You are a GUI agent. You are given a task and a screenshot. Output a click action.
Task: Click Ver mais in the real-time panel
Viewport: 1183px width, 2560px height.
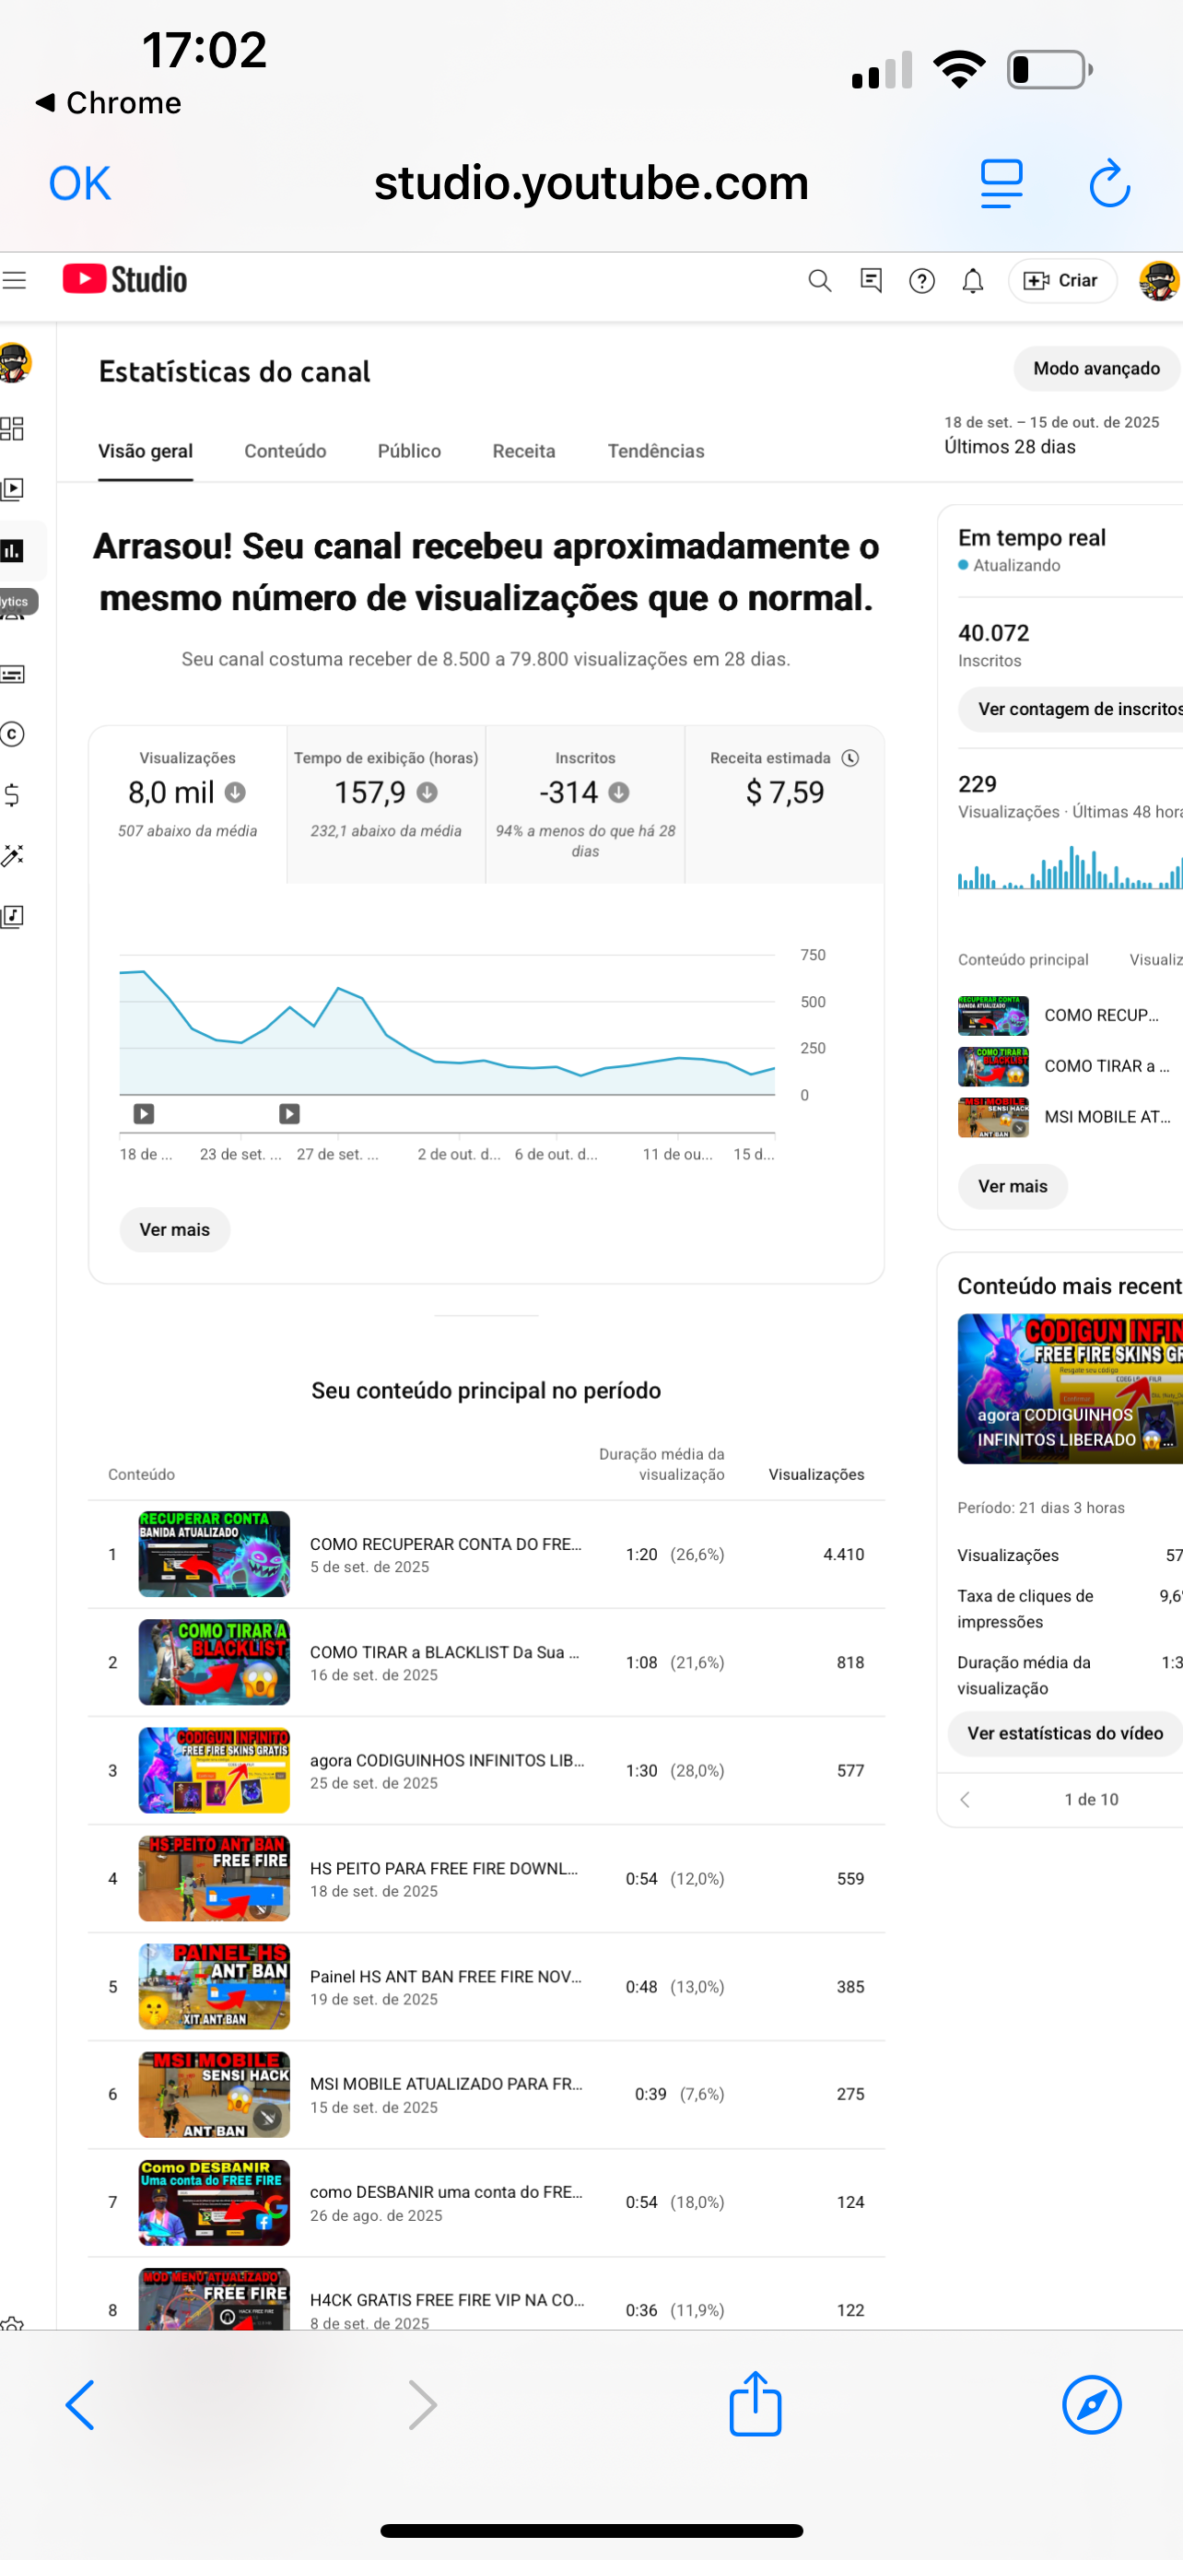(x=1012, y=1187)
